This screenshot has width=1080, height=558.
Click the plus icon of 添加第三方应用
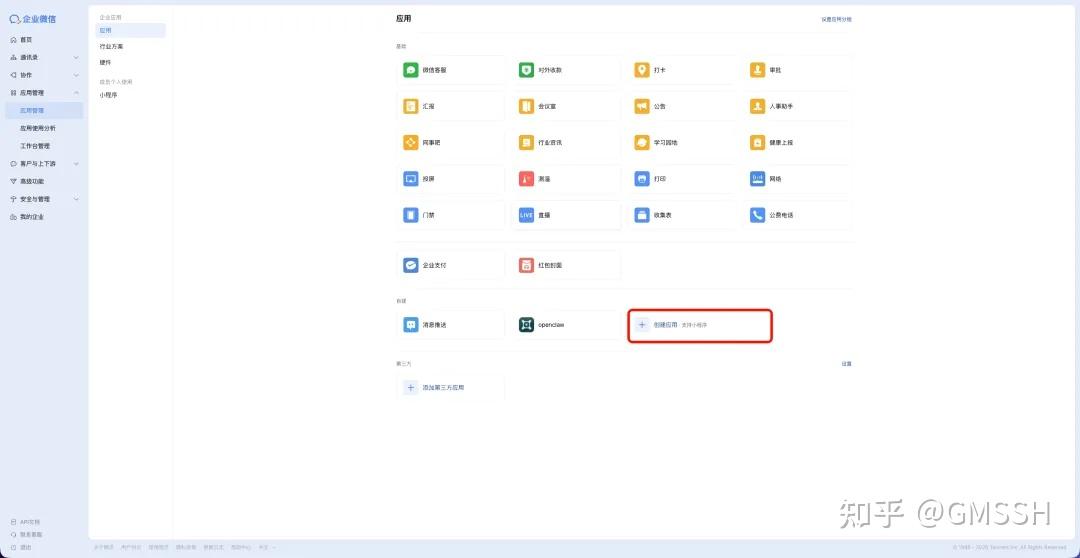pyautogui.click(x=411, y=388)
